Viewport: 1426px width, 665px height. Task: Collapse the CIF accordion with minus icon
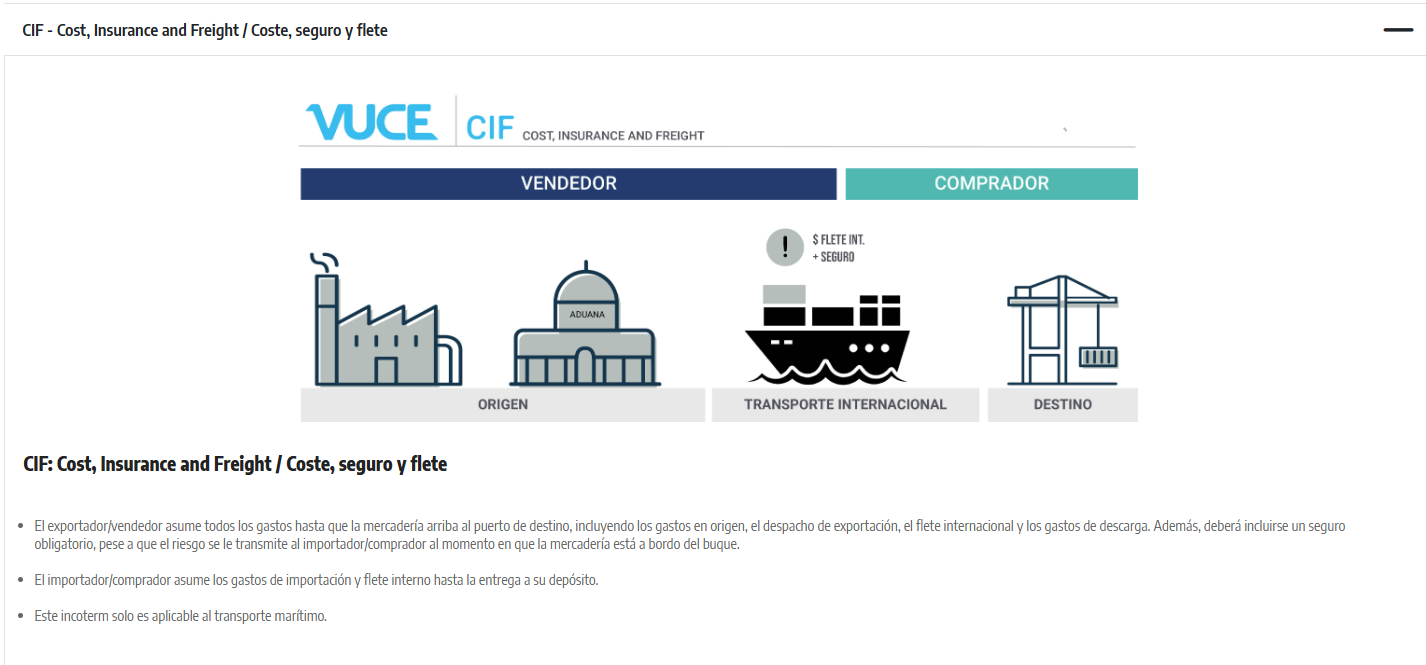coord(1398,30)
